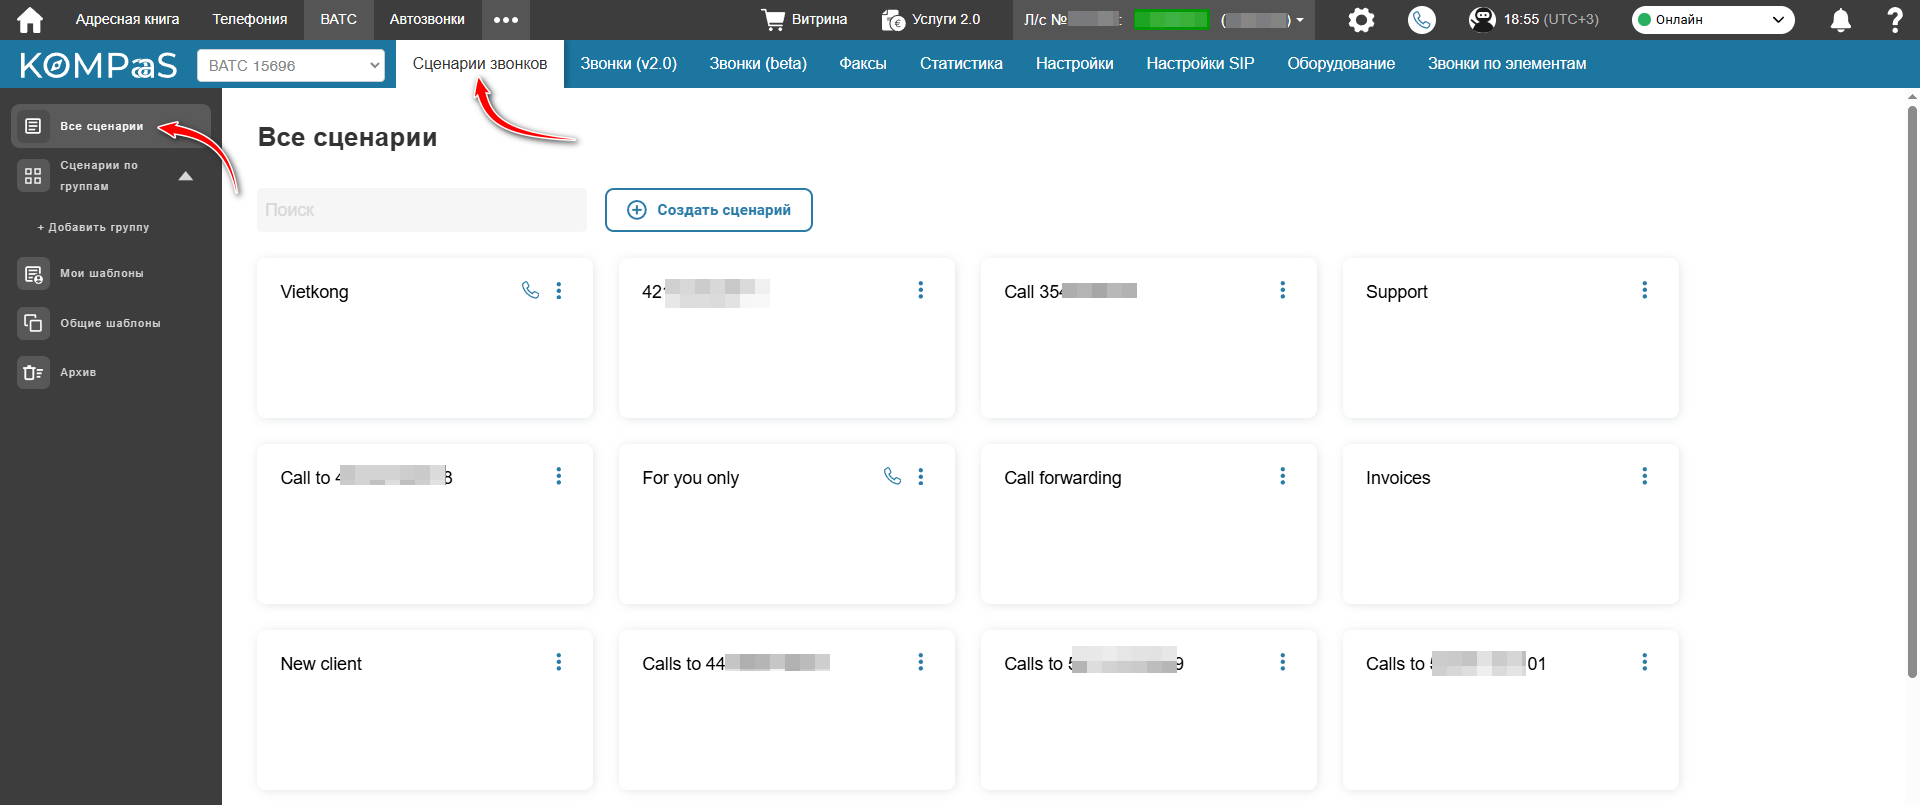Click the Витрина shopping cart icon
Image resolution: width=1920 pixels, height=805 pixels.
point(773,20)
